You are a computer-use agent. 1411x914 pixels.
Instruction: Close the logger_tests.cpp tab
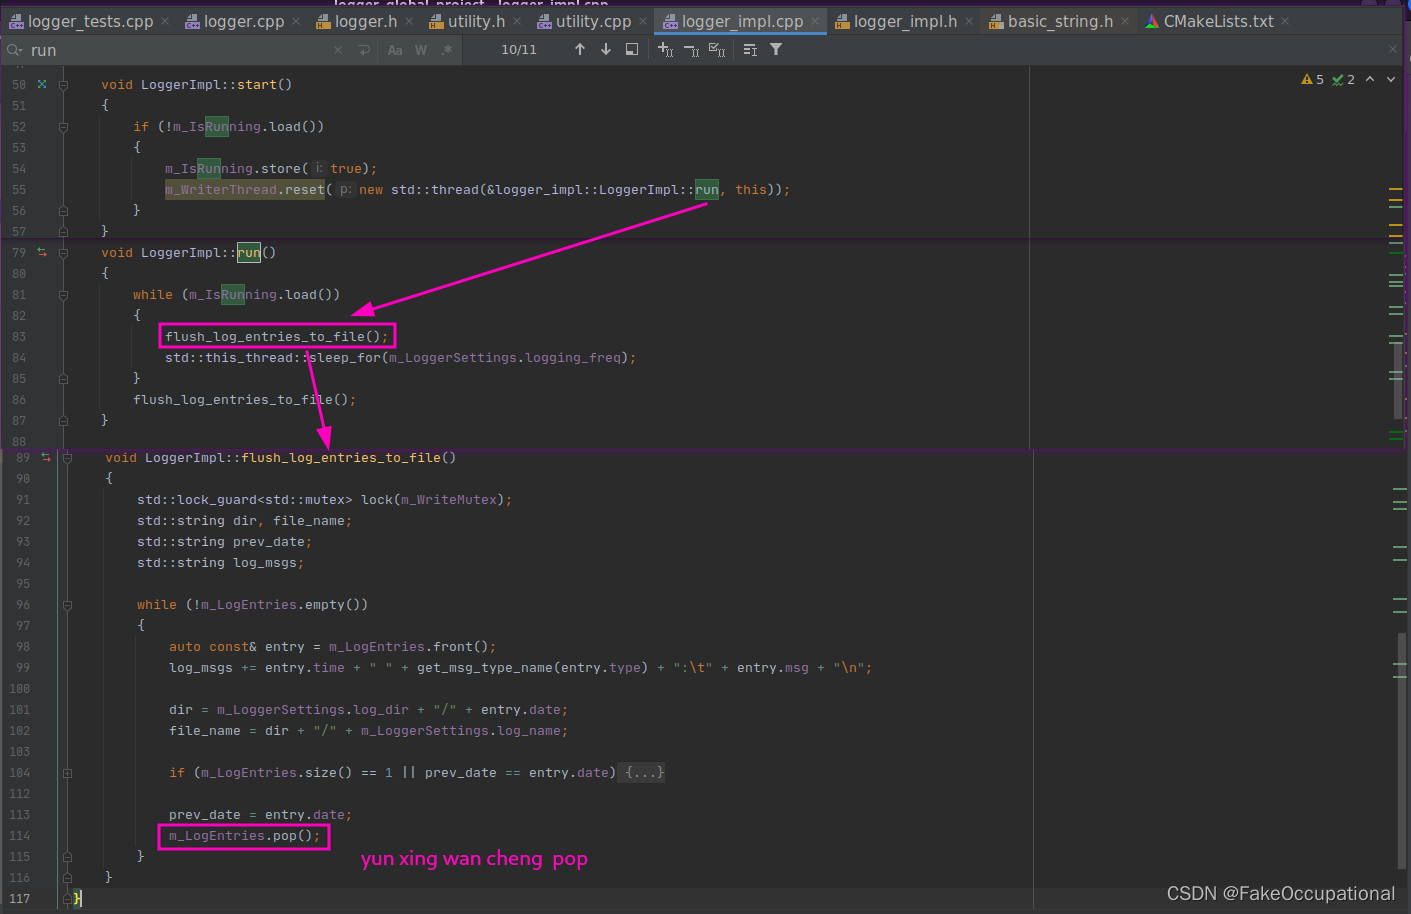pyautogui.click(x=165, y=21)
